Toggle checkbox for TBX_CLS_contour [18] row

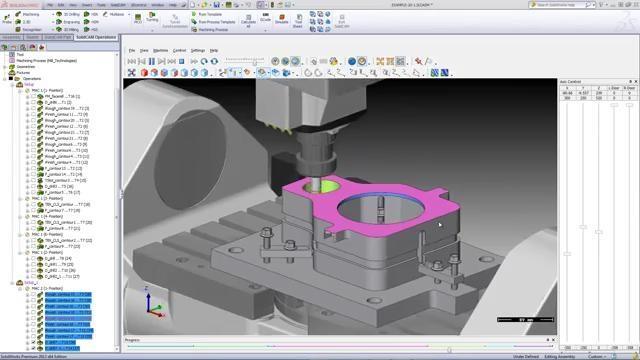[33, 204]
